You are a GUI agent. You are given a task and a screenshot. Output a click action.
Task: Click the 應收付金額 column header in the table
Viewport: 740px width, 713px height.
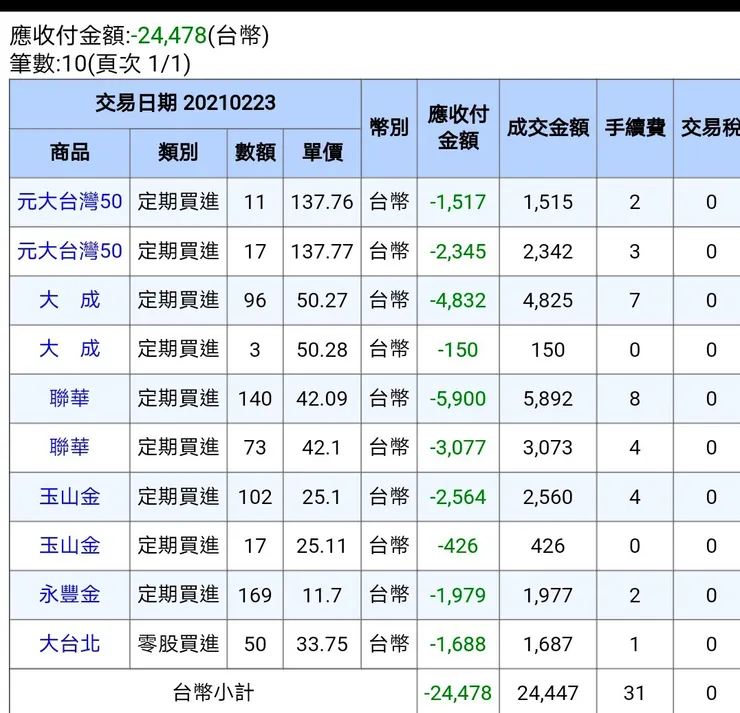pos(458,128)
